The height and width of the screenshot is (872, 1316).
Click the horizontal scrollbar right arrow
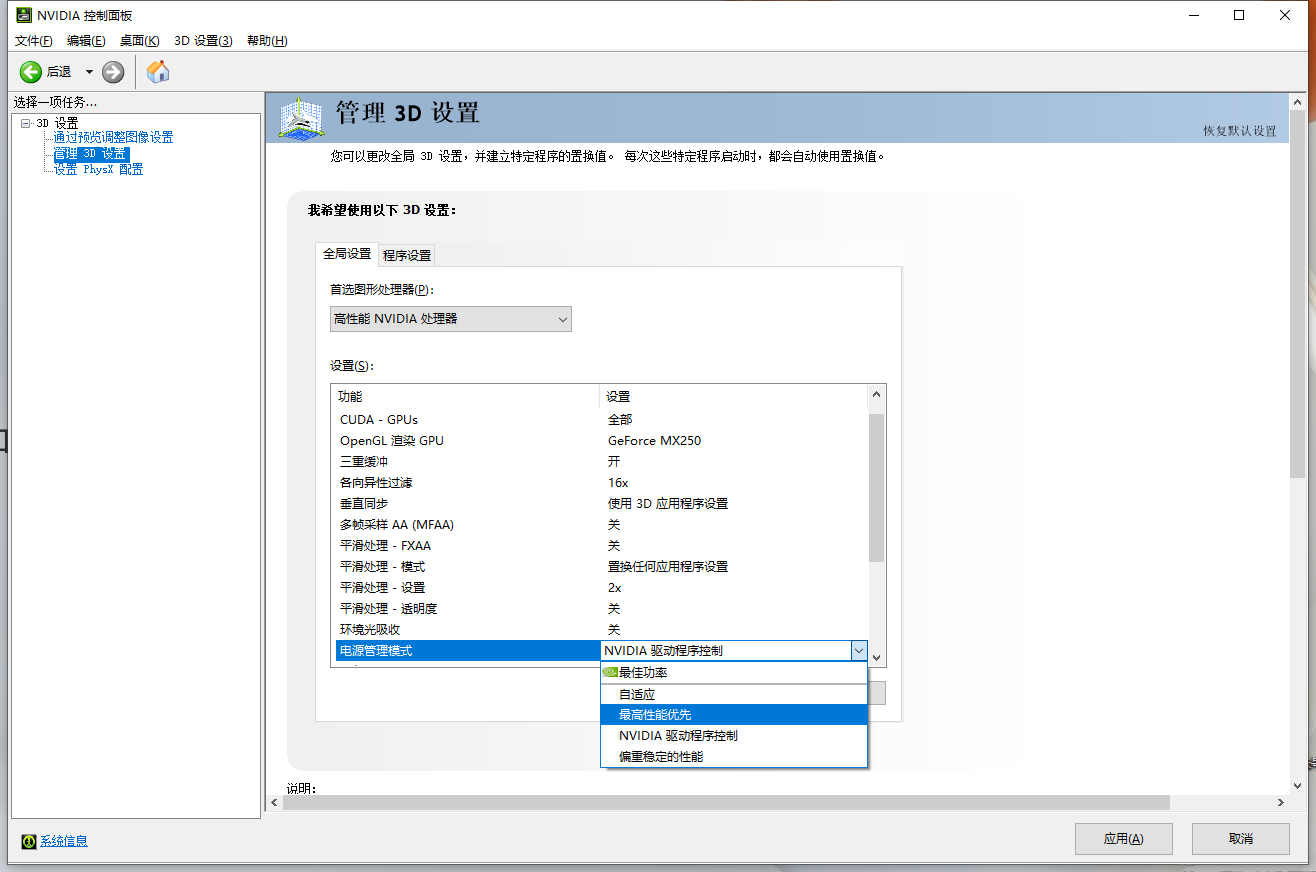coord(1281,803)
